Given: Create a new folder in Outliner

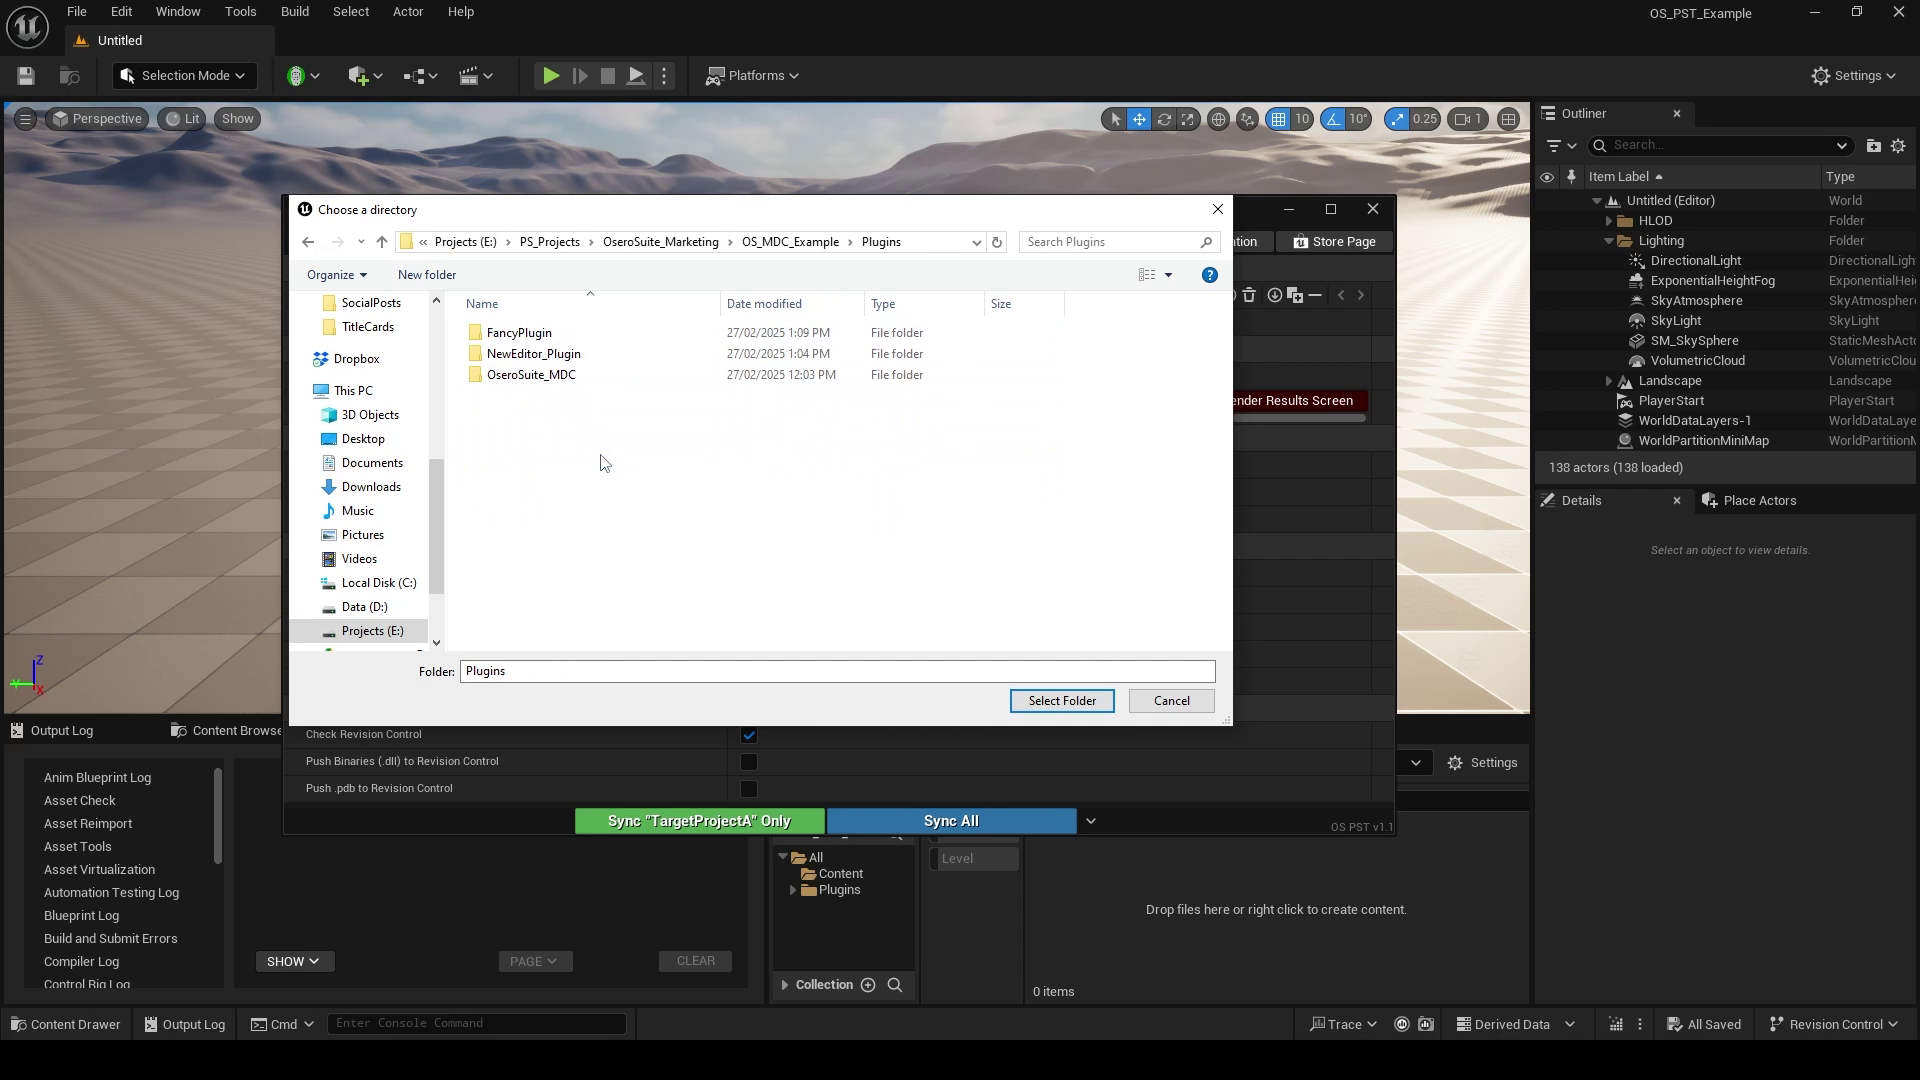Looking at the screenshot, I should [x=1873, y=146].
